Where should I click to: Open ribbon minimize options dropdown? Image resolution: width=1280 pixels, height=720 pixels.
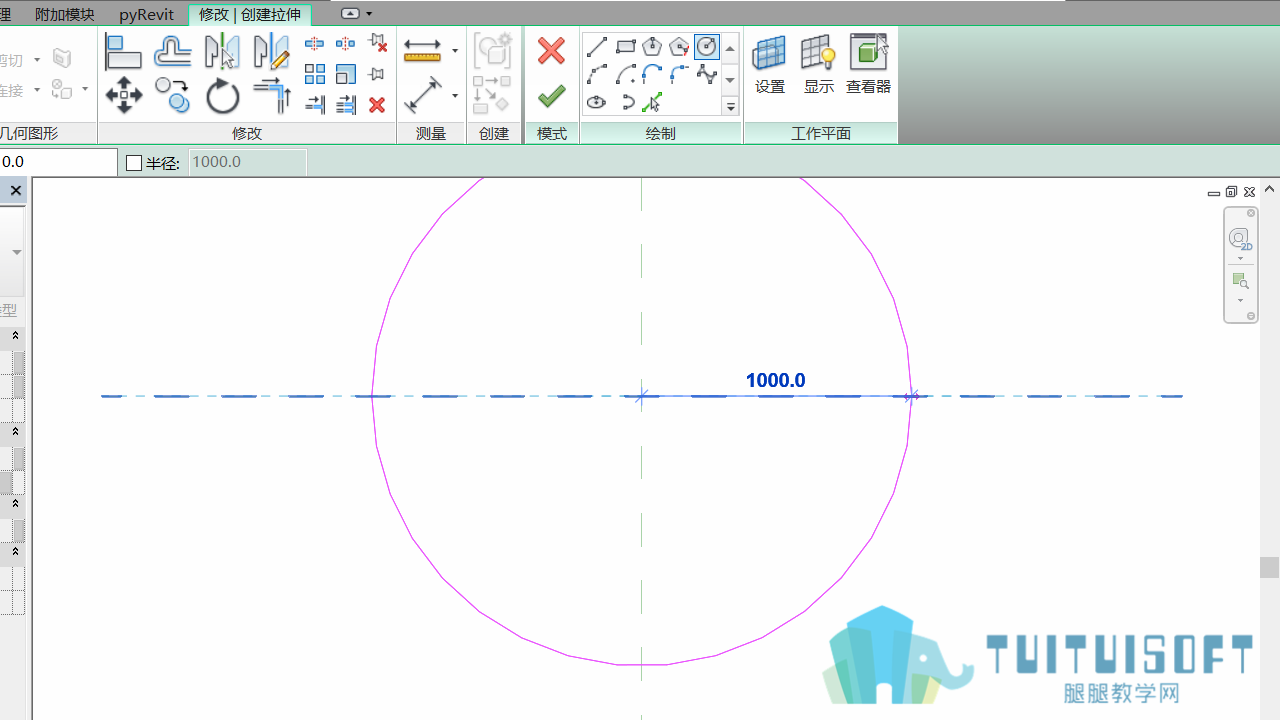pos(369,14)
